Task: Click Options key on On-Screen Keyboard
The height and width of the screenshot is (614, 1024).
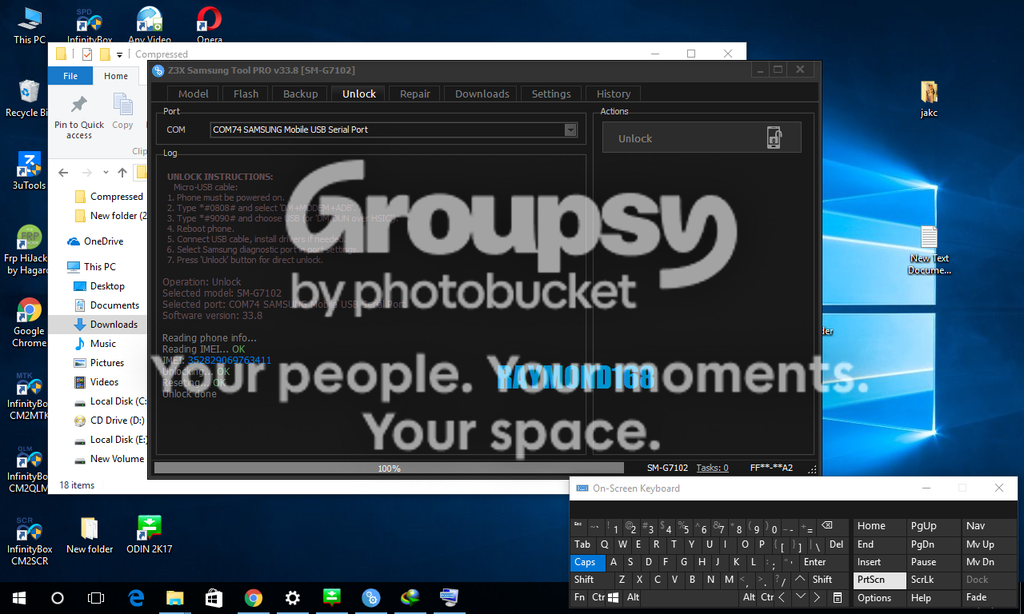Action: (879, 598)
